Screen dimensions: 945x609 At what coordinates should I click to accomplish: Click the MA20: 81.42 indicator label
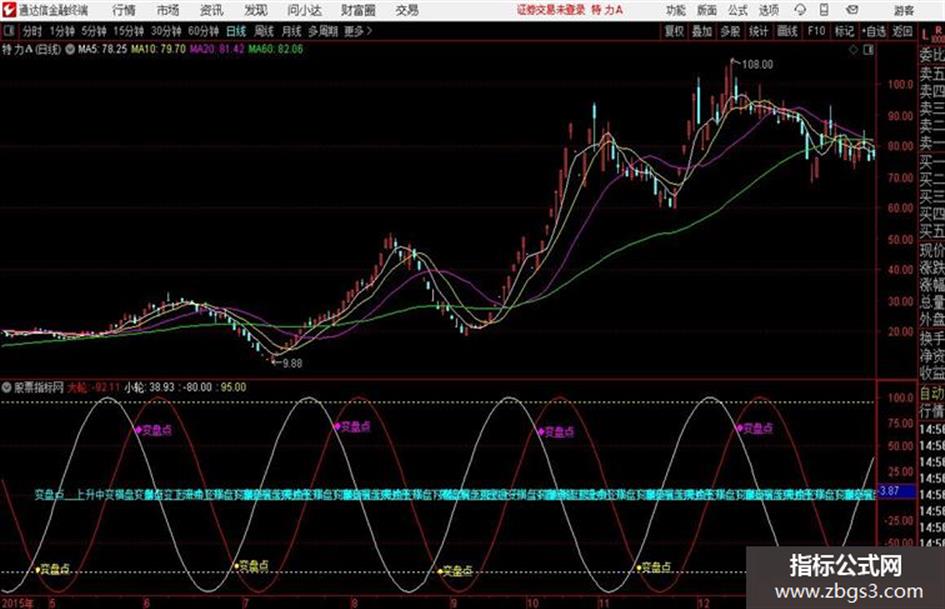click(217, 49)
